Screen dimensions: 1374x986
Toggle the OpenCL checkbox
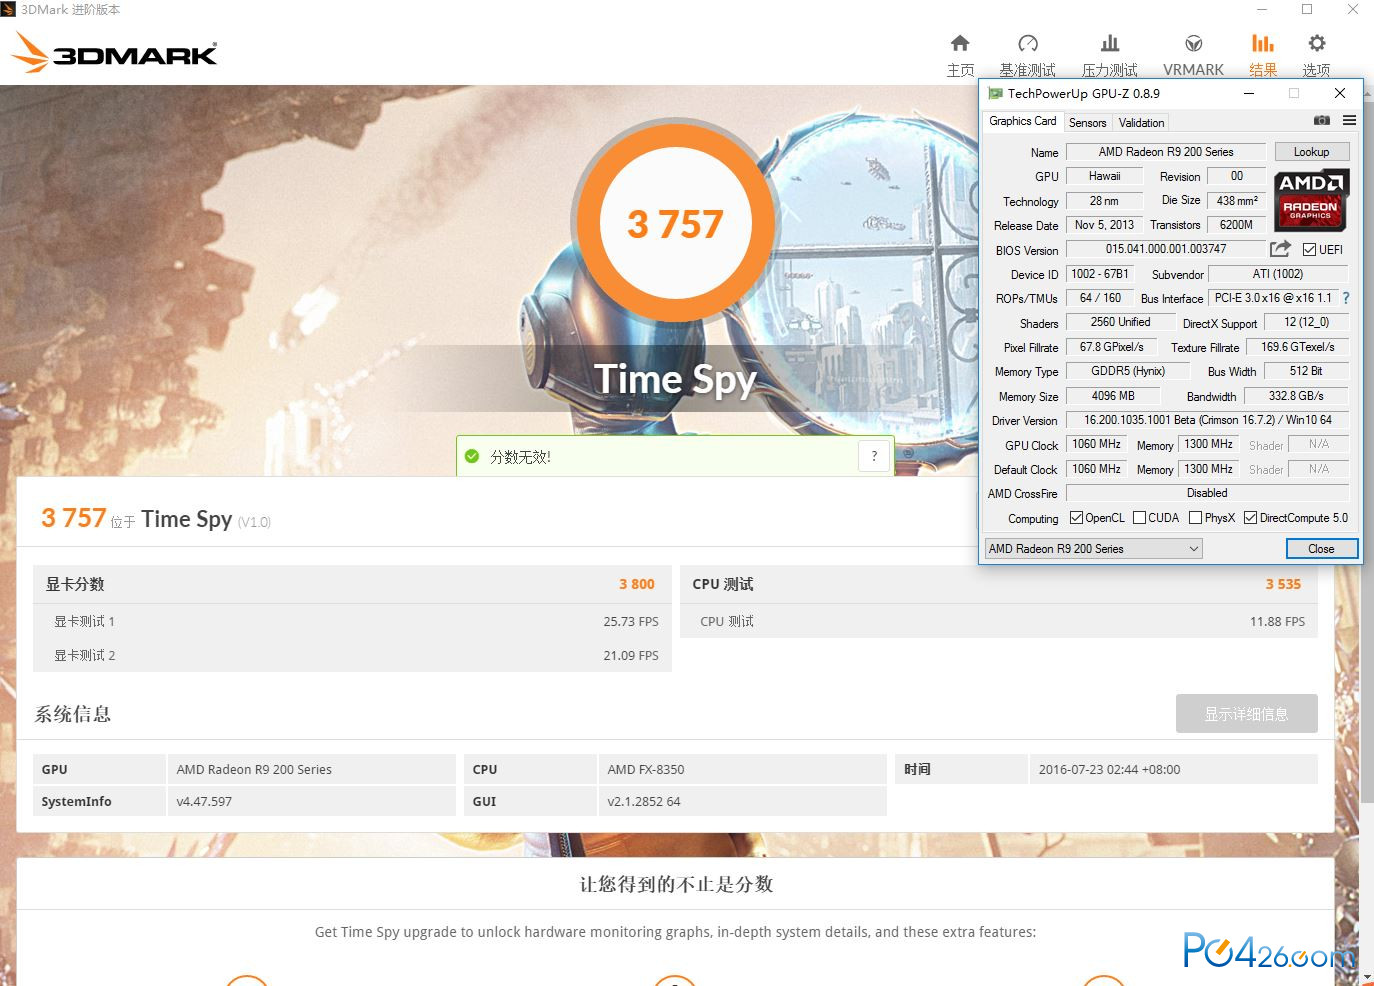pos(1076,518)
